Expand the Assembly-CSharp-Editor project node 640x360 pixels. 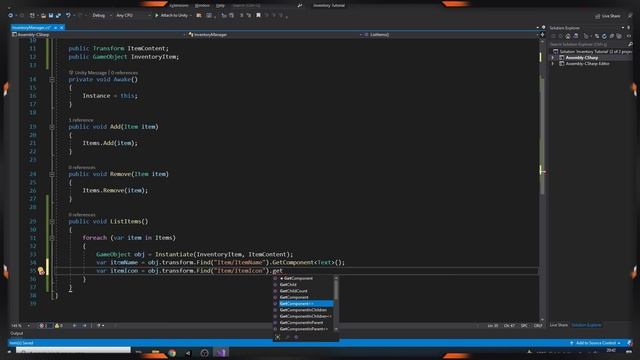coord(553,64)
